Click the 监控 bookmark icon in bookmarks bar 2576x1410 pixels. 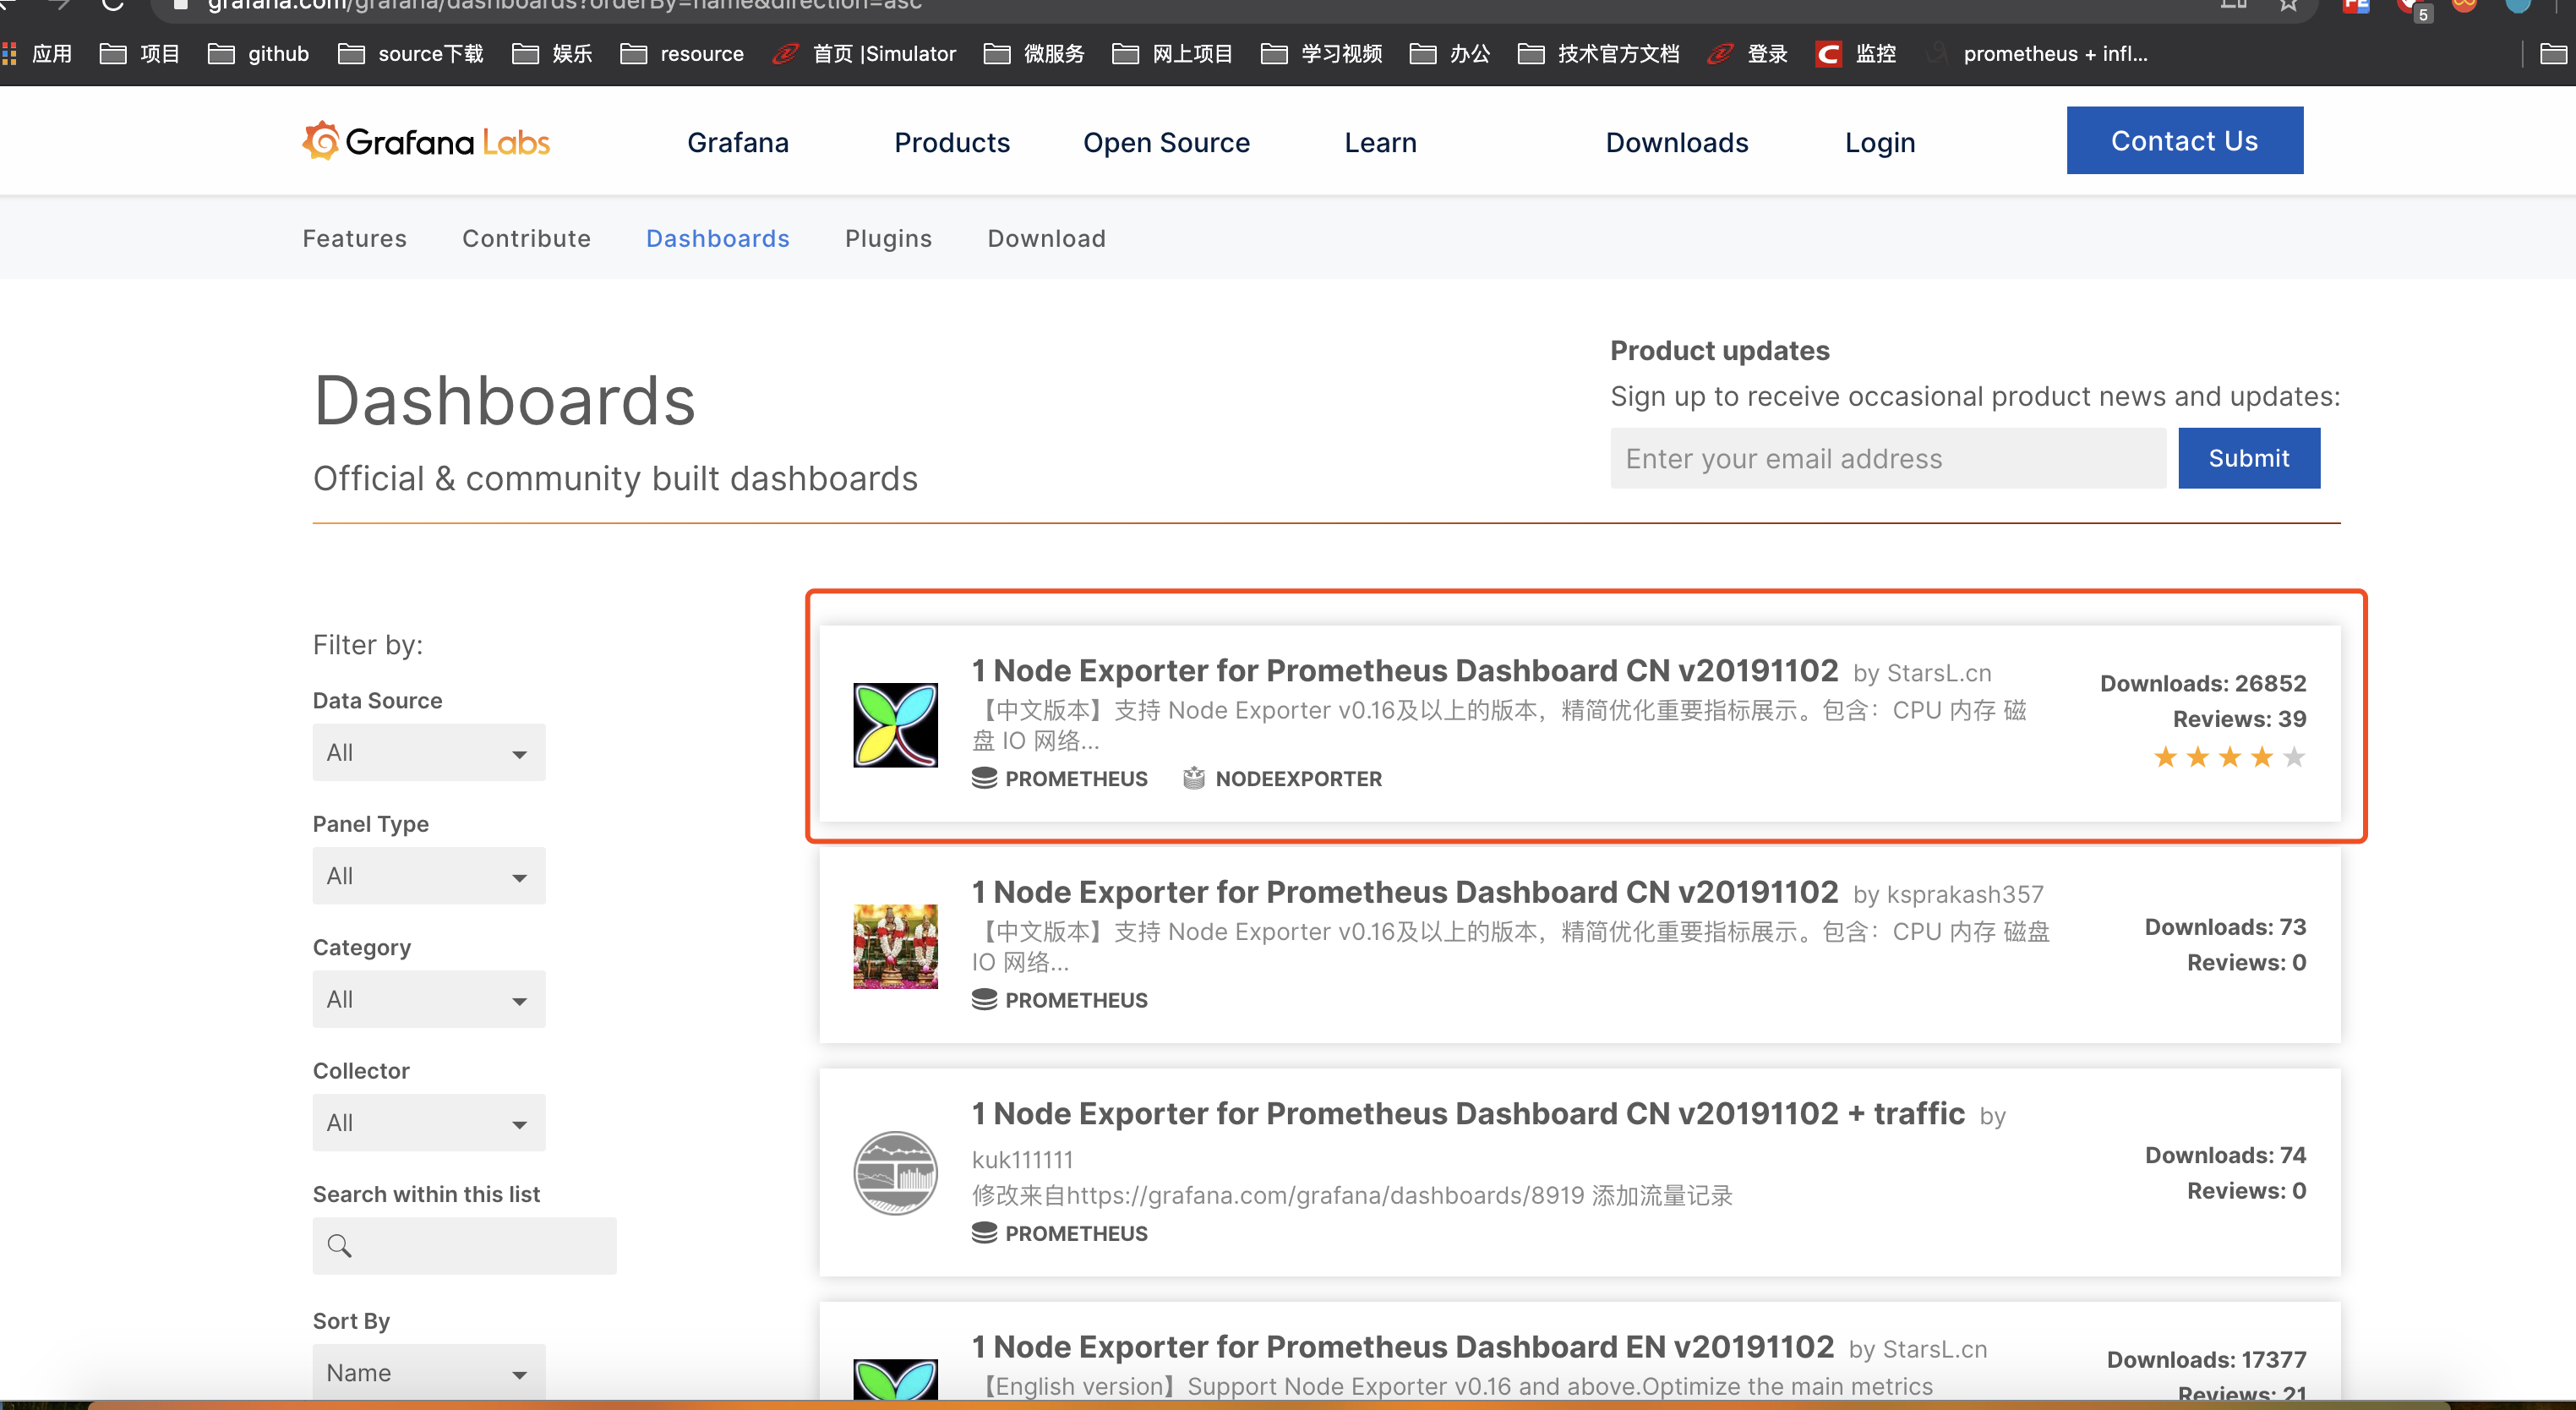click(1828, 54)
